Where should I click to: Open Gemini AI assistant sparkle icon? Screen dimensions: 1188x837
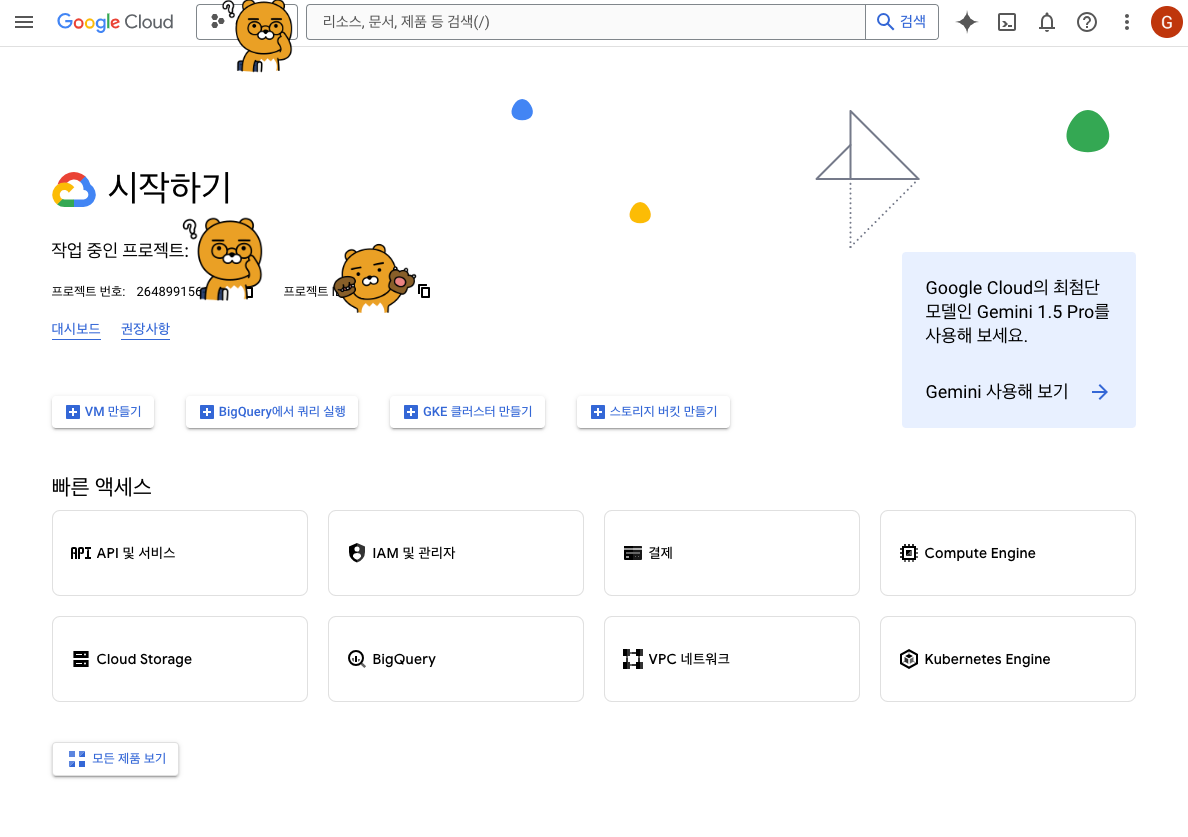(967, 22)
